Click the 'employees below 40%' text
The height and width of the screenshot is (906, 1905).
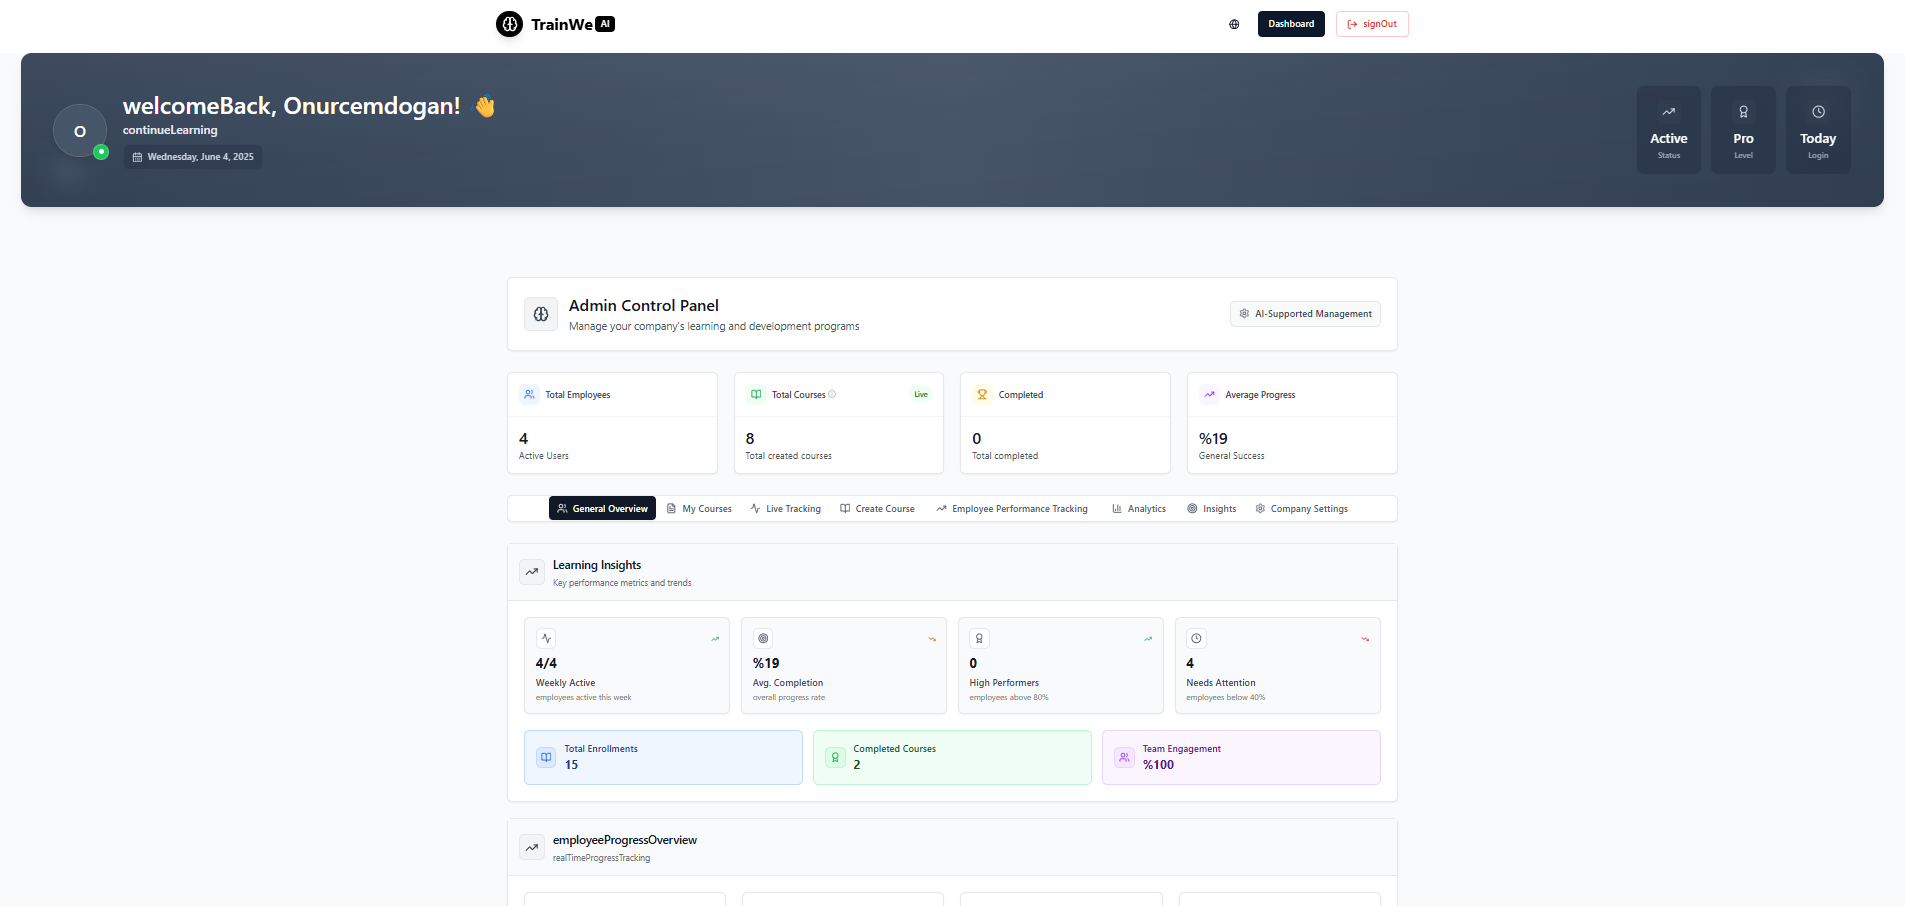(1225, 697)
